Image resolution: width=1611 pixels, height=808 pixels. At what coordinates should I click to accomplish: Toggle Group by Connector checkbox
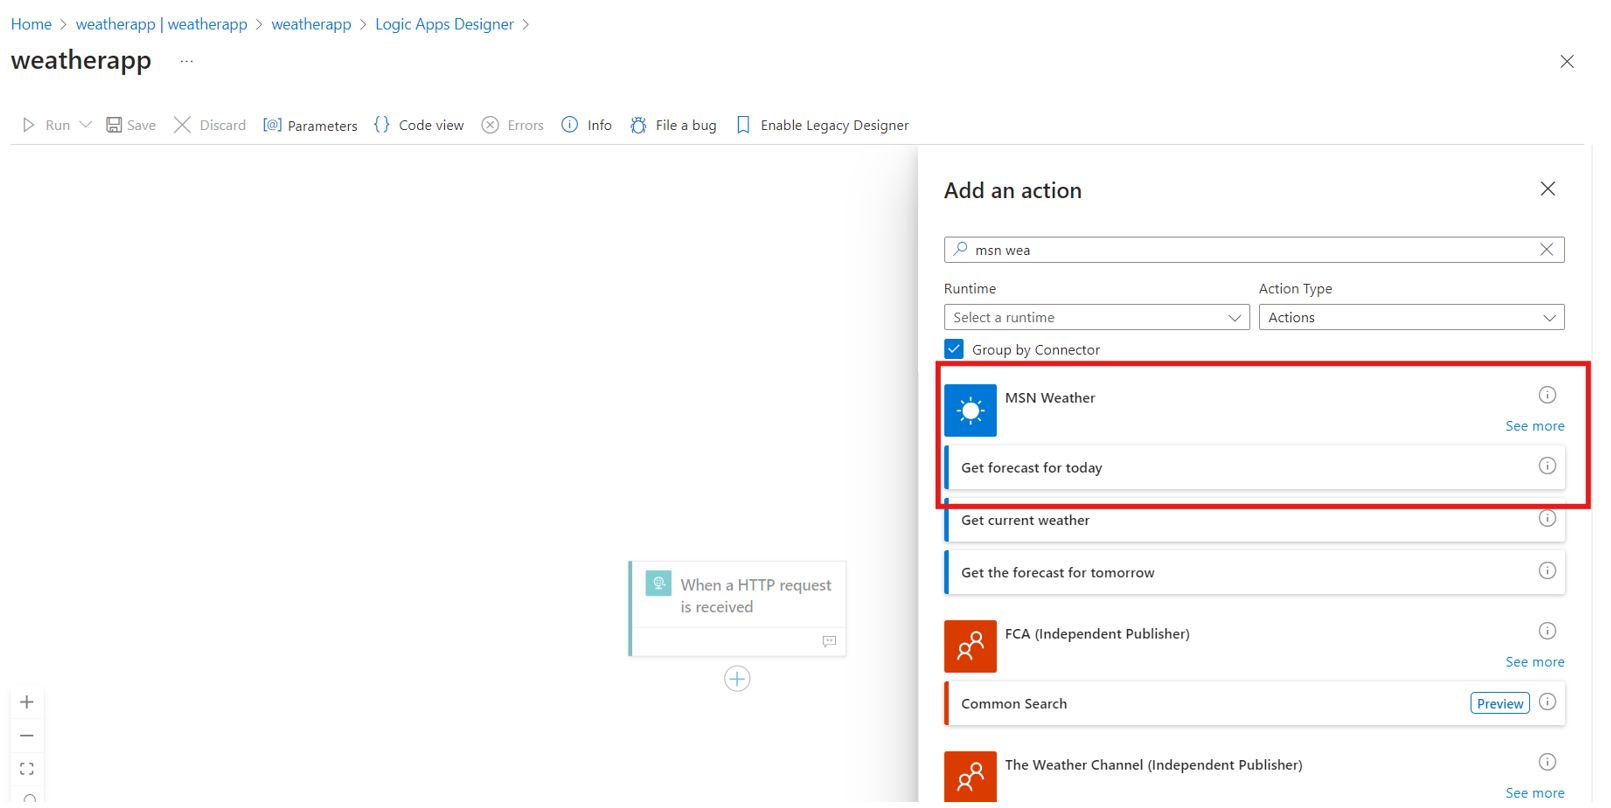pos(954,349)
